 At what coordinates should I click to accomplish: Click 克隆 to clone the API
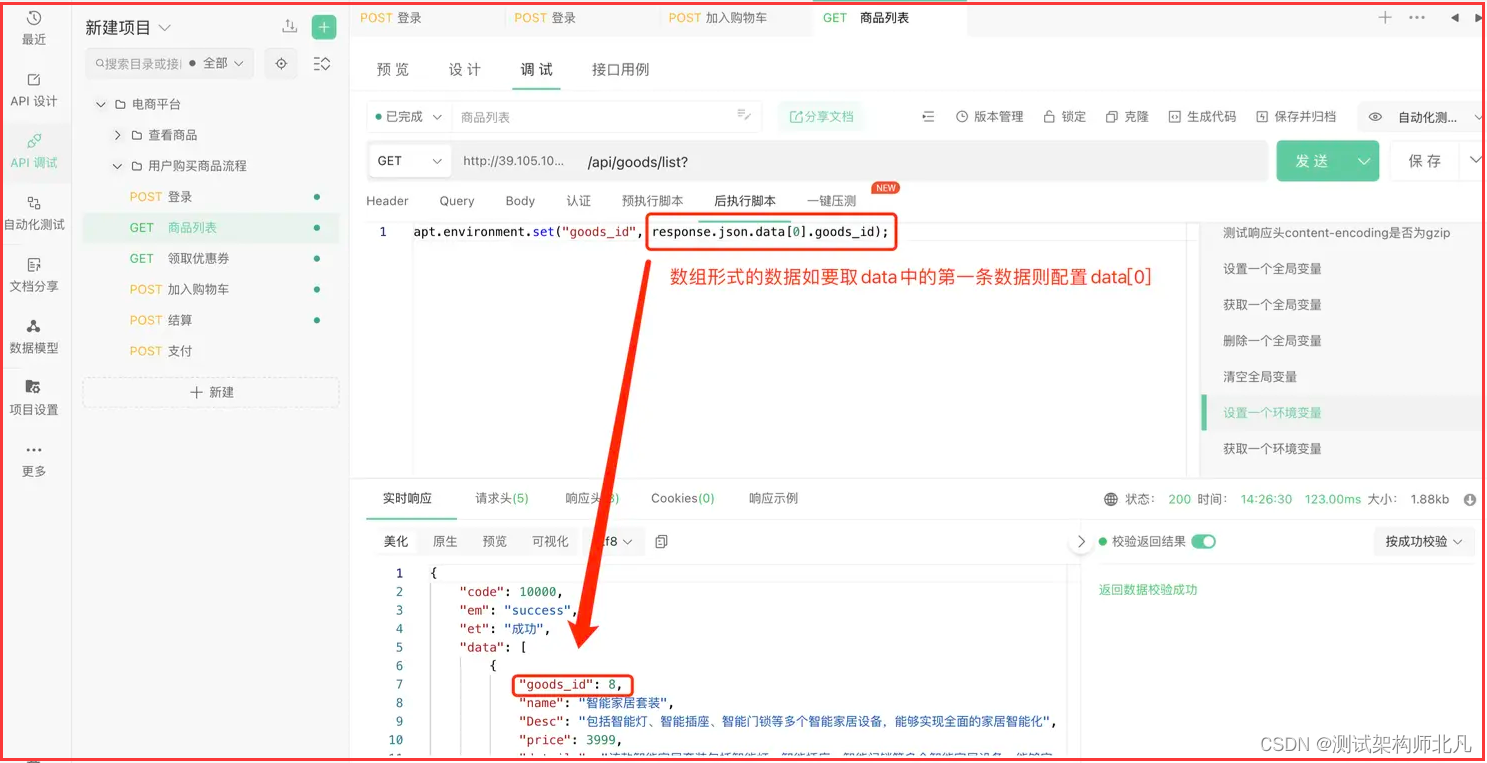coord(1127,117)
